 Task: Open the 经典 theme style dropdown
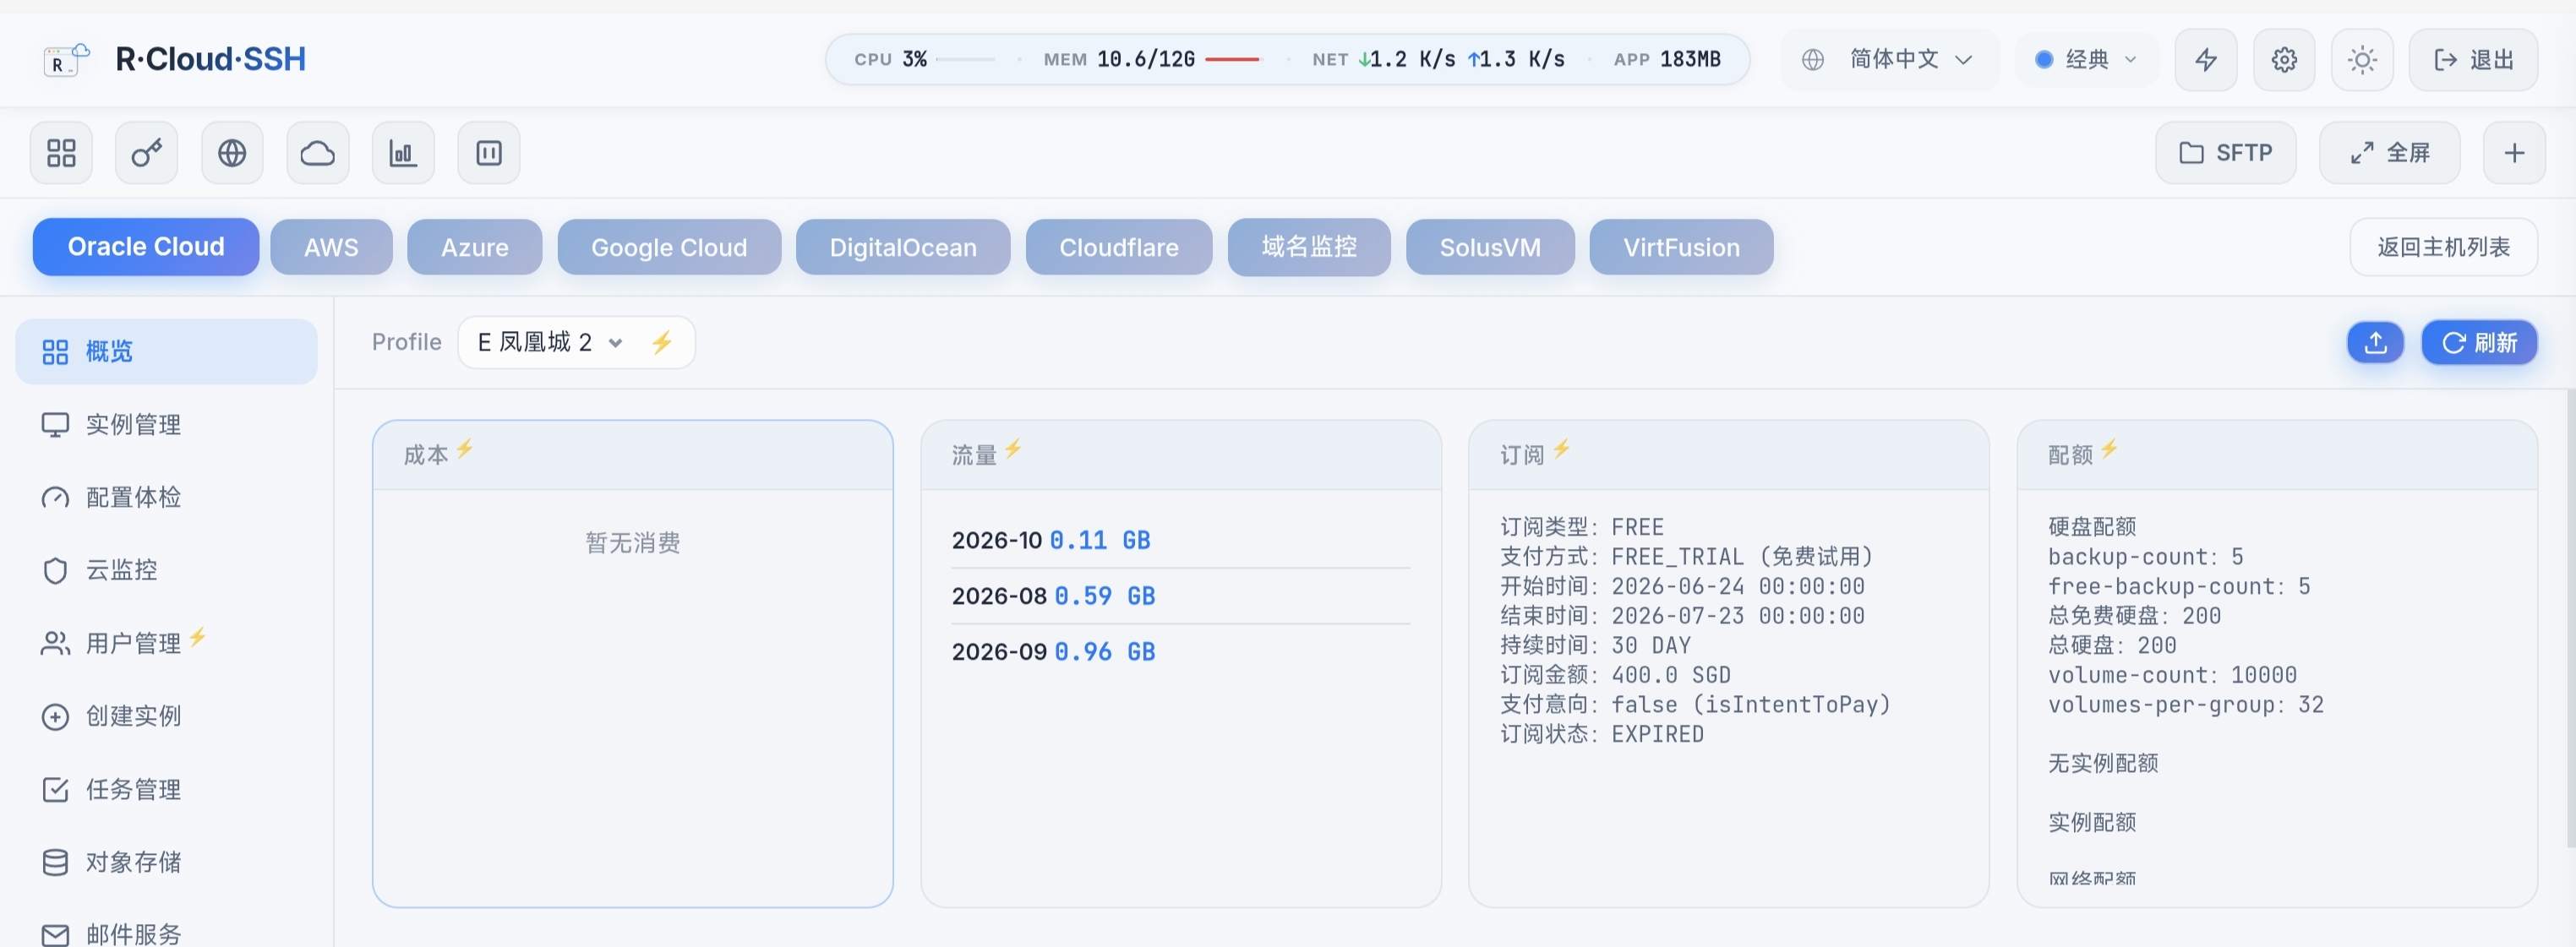point(2087,60)
